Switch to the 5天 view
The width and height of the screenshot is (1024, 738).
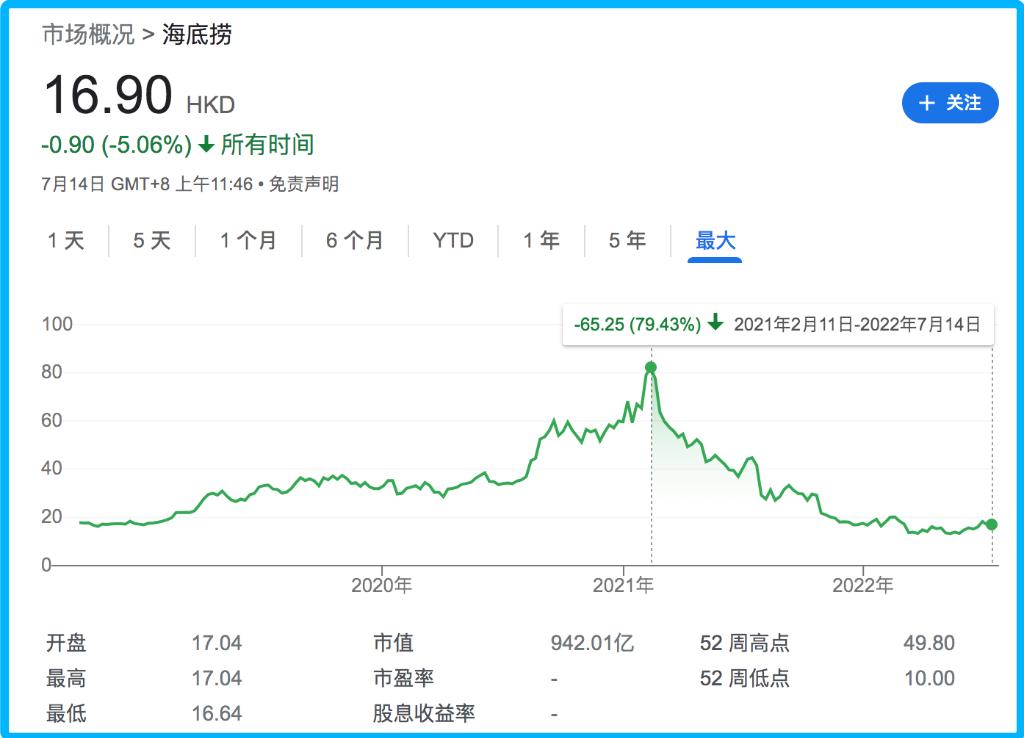[151, 240]
